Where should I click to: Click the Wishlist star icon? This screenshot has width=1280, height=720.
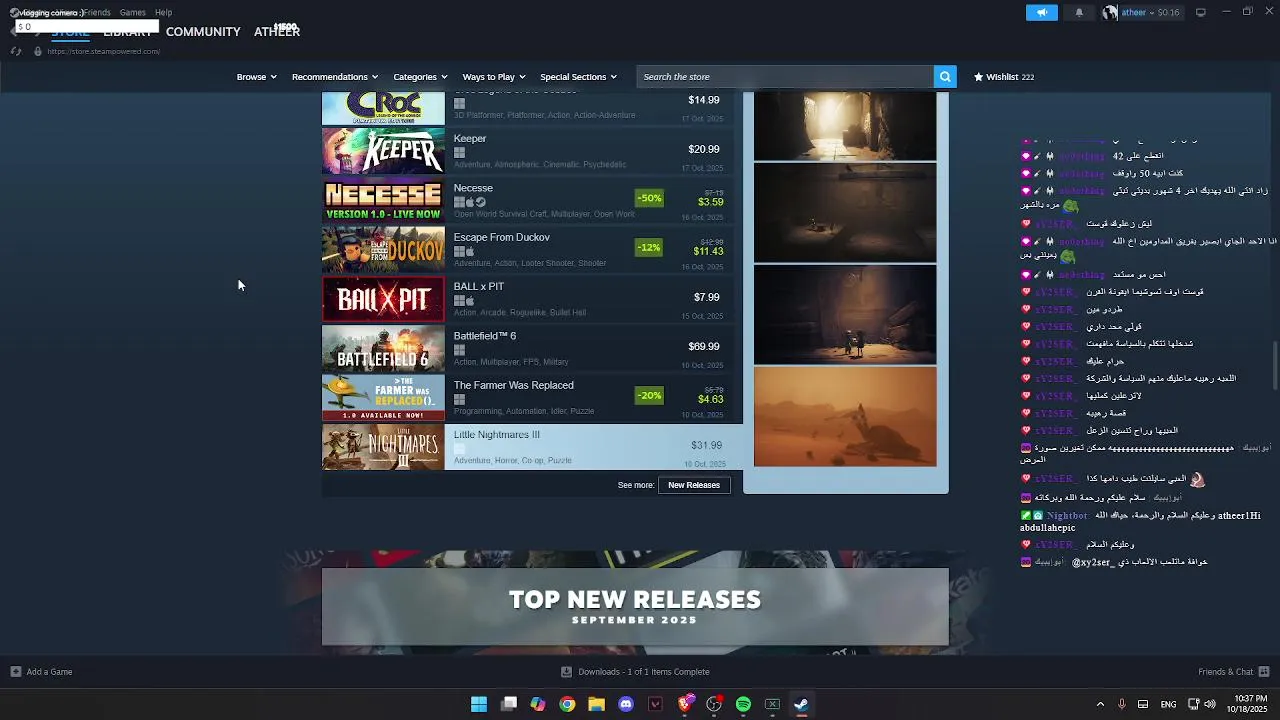[977, 76]
